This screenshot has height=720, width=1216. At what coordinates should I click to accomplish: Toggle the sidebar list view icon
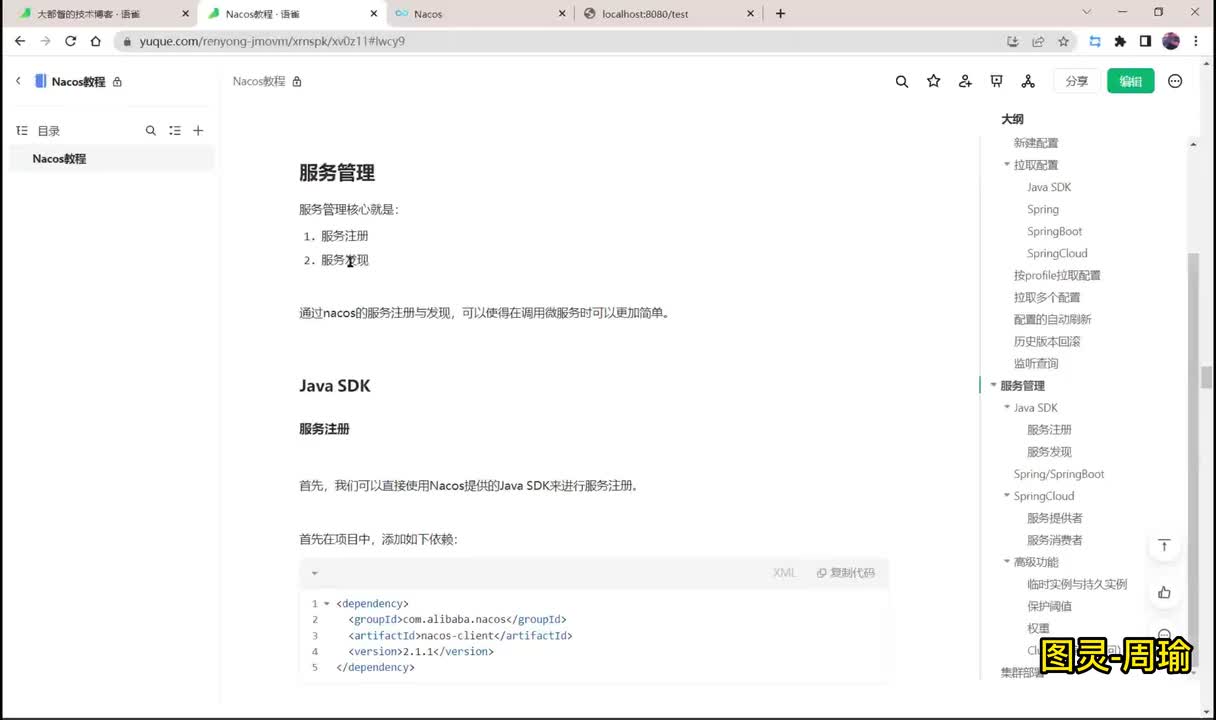[x=175, y=130]
